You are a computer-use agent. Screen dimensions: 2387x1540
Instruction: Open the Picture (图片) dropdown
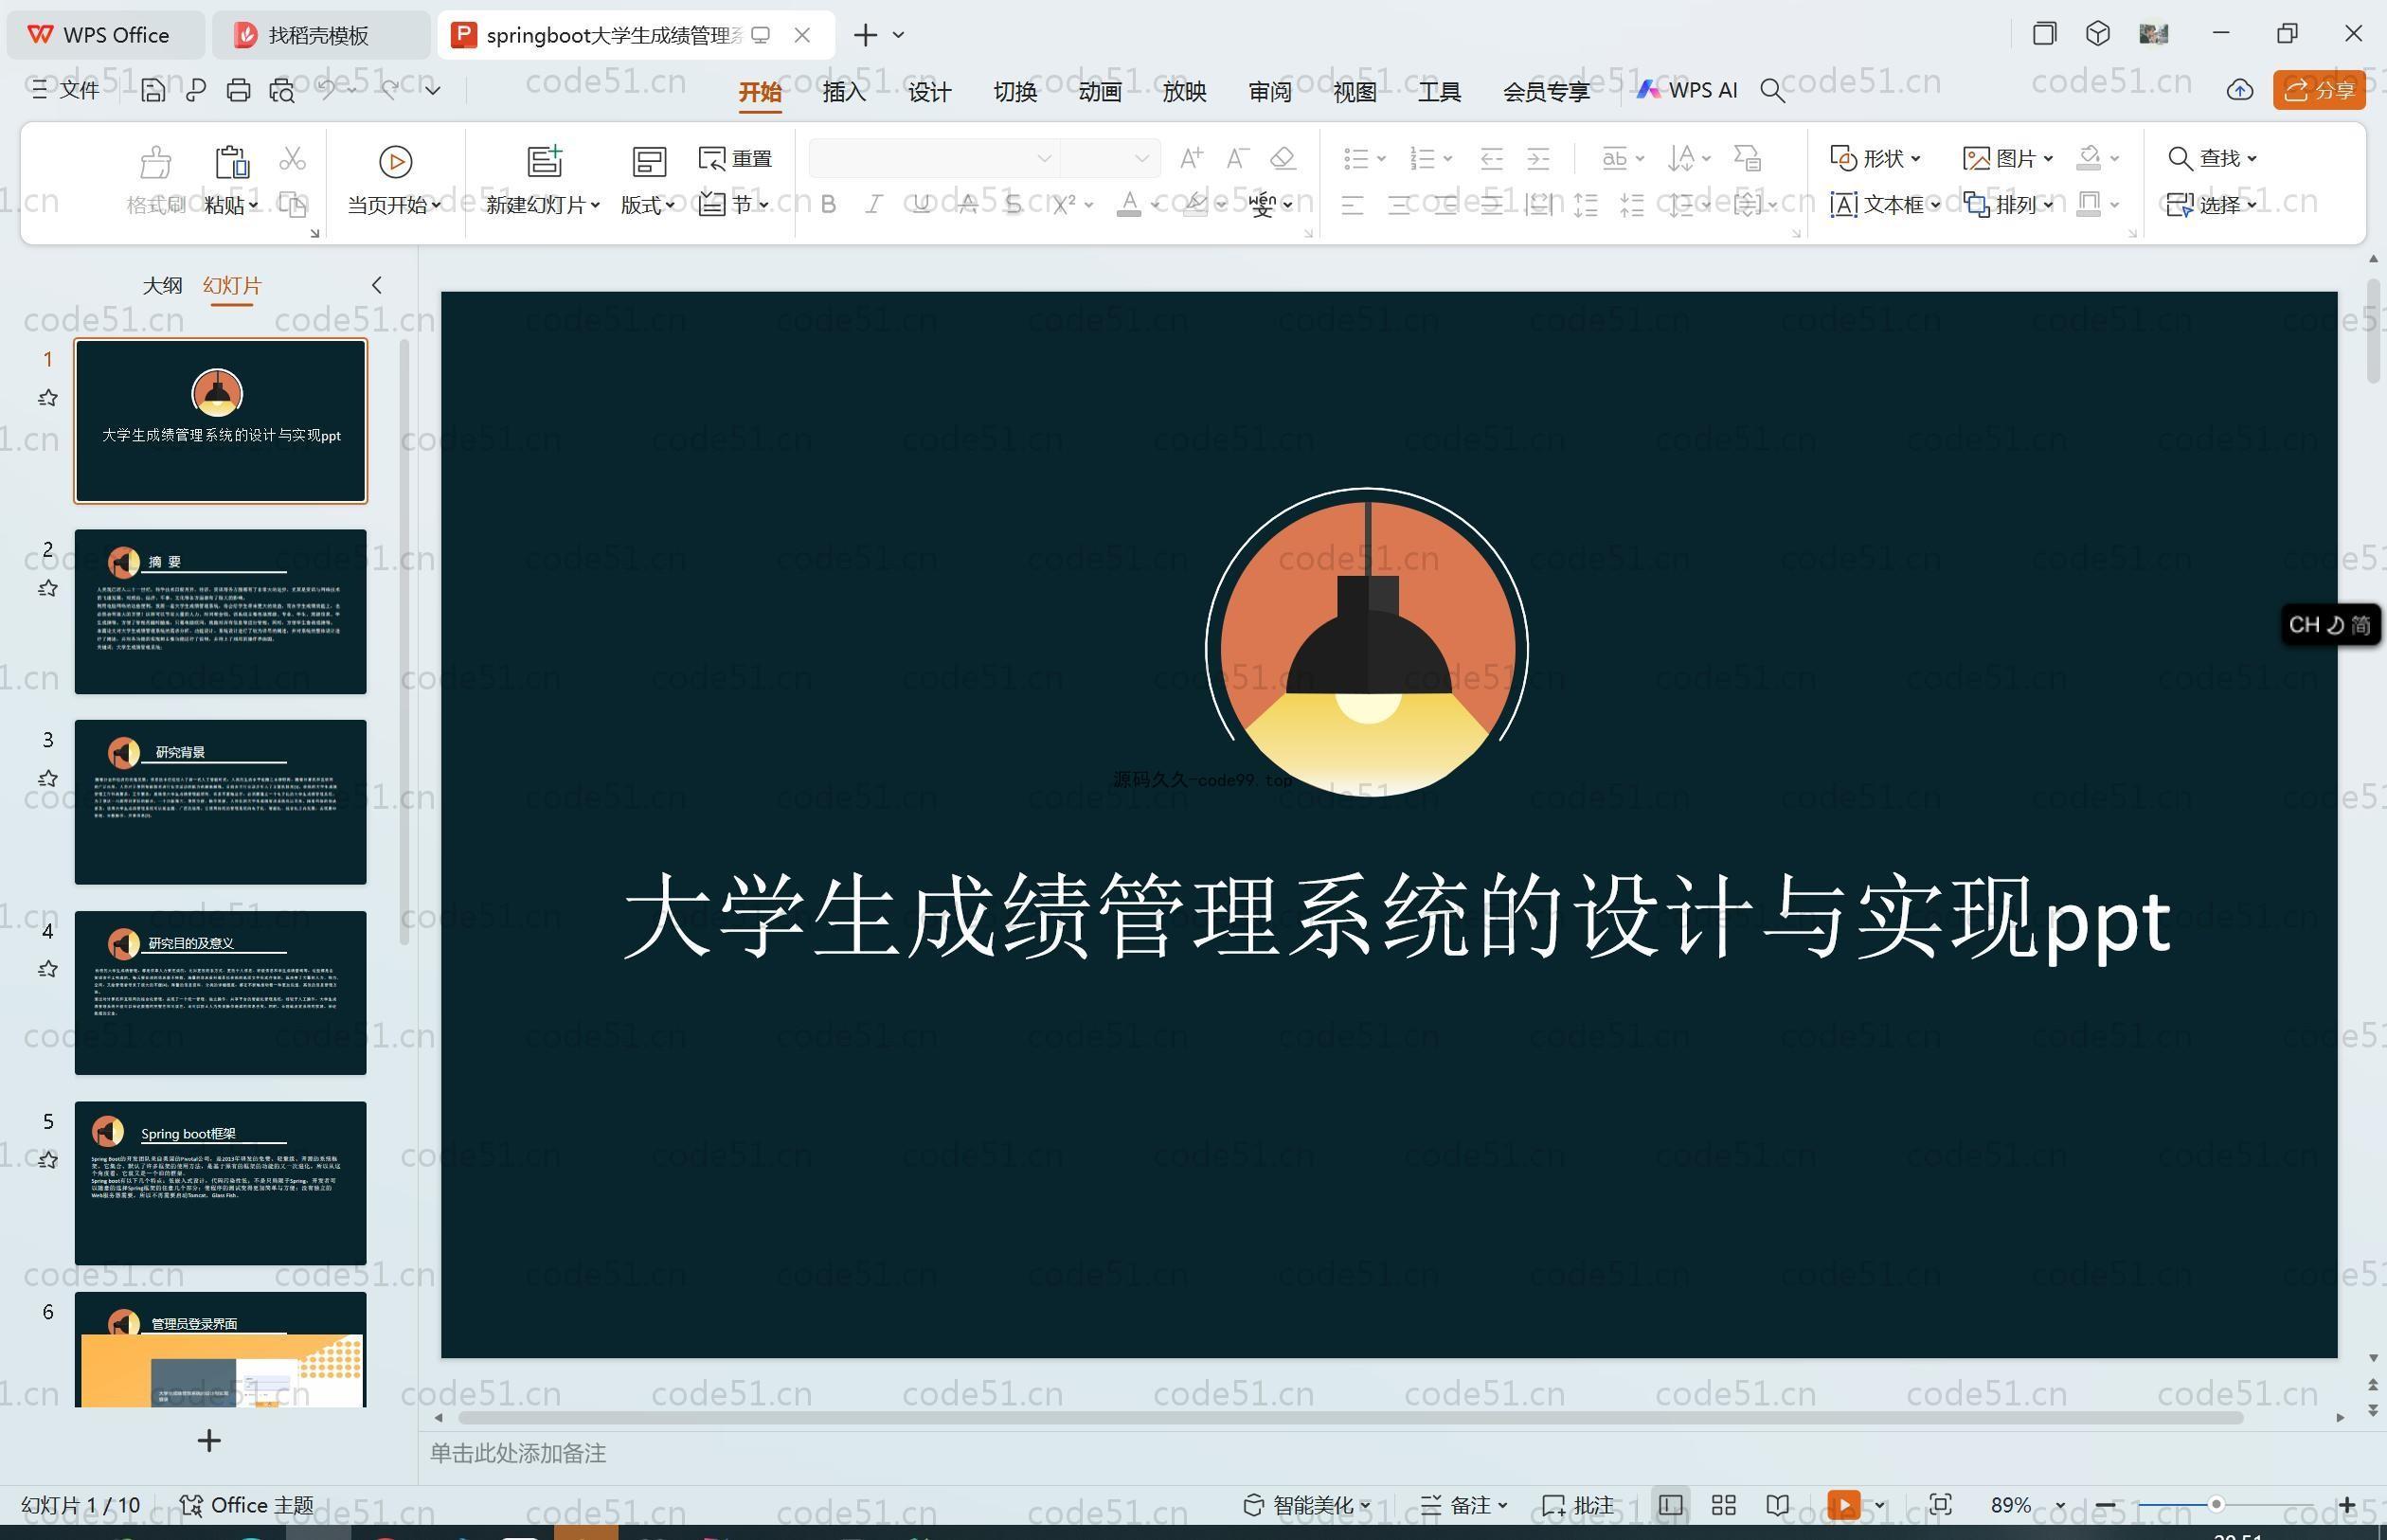point(2009,158)
